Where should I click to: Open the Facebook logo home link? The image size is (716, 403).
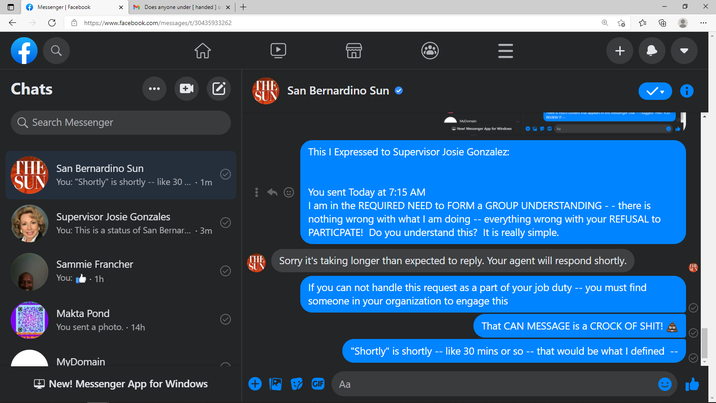pyautogui.click(x=24, y=51)
